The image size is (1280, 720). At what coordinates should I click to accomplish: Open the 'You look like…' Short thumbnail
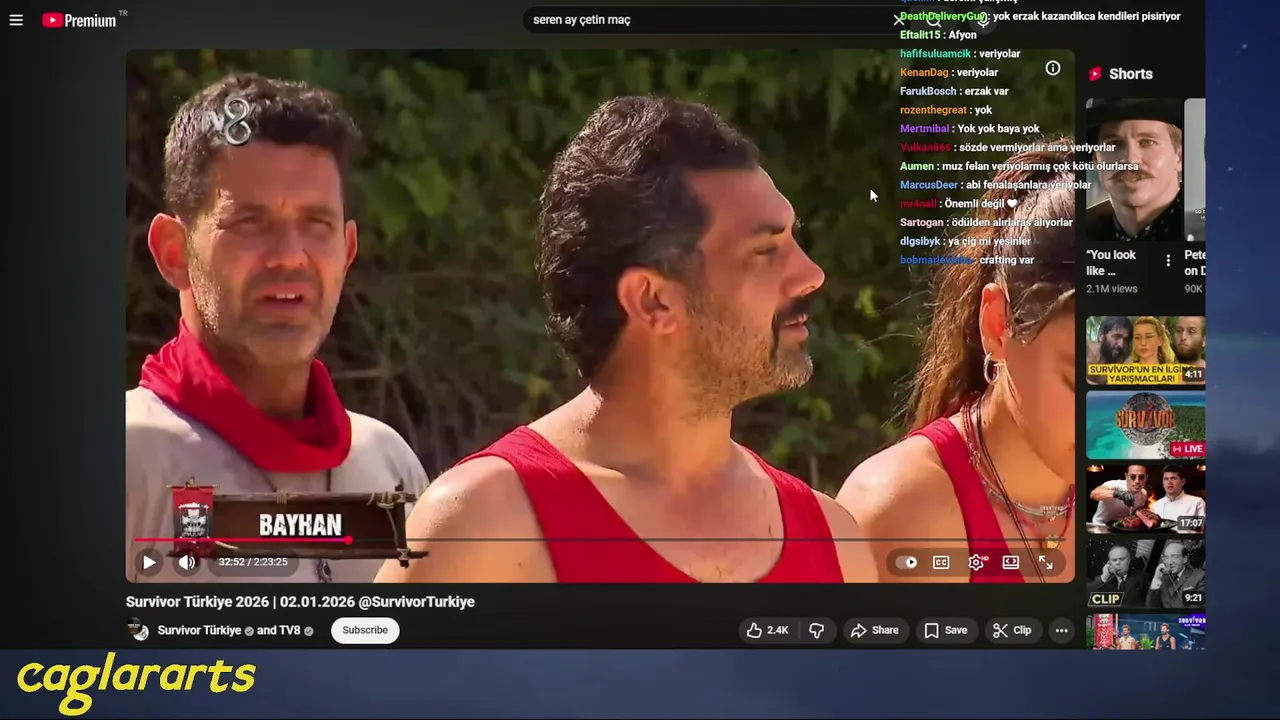[x=1134, y=170]
